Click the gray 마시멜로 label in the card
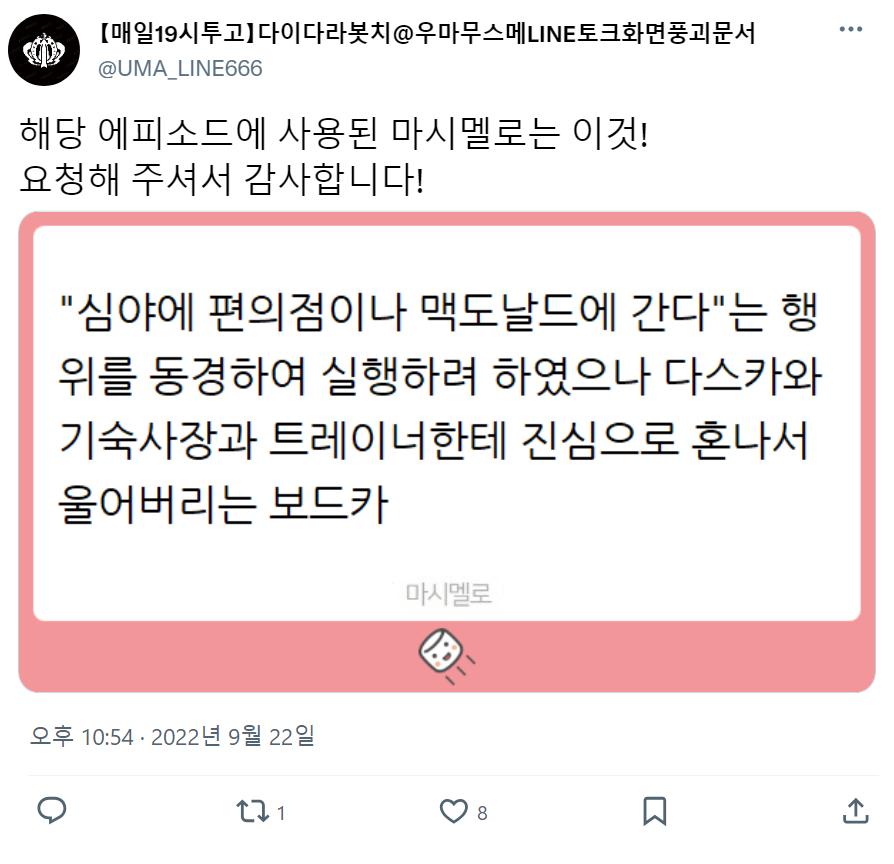Image resolution: width=894 pixels, height=864 pixels. click(448, 594)
